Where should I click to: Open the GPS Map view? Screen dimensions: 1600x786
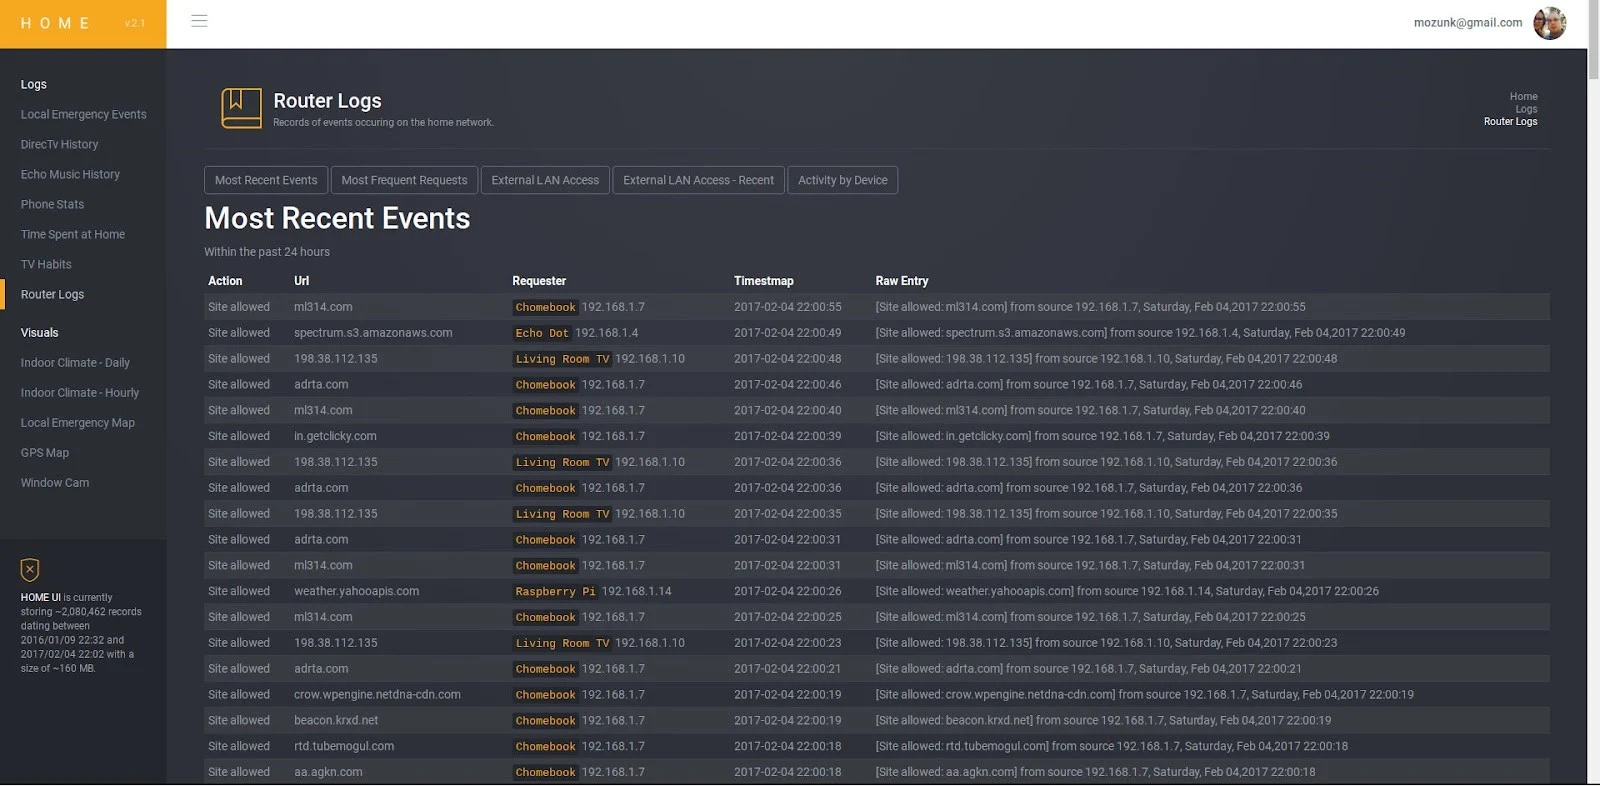[x=45, y=452]
